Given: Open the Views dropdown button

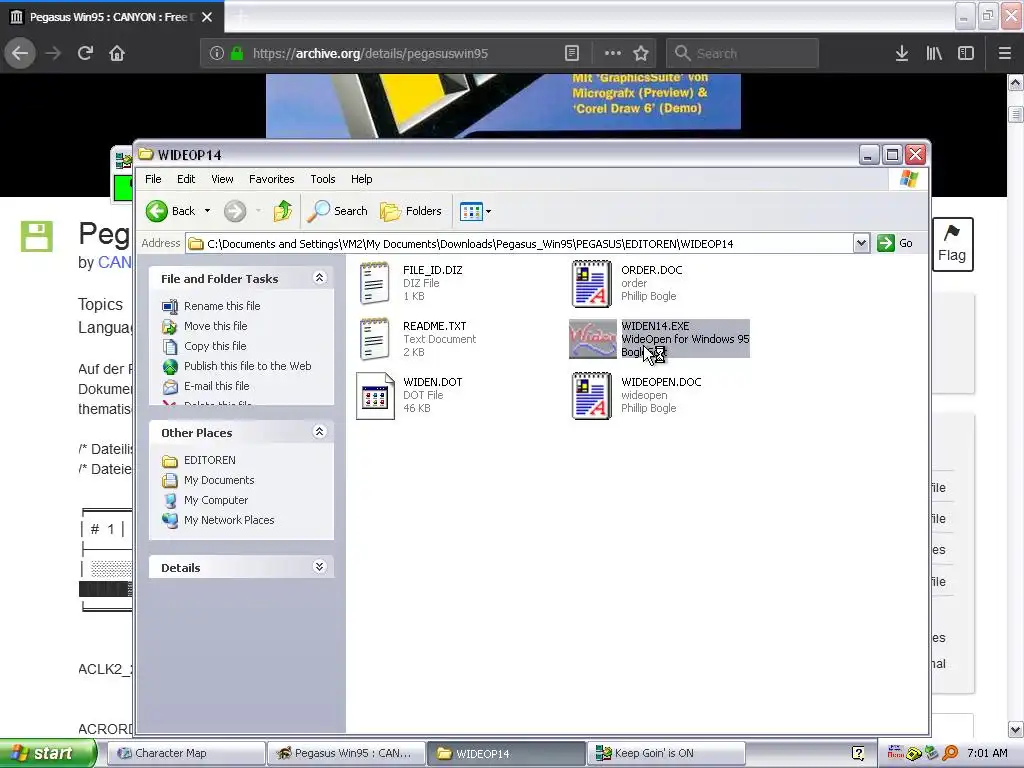Looking at the screenshot, I should tap(475, 211).
